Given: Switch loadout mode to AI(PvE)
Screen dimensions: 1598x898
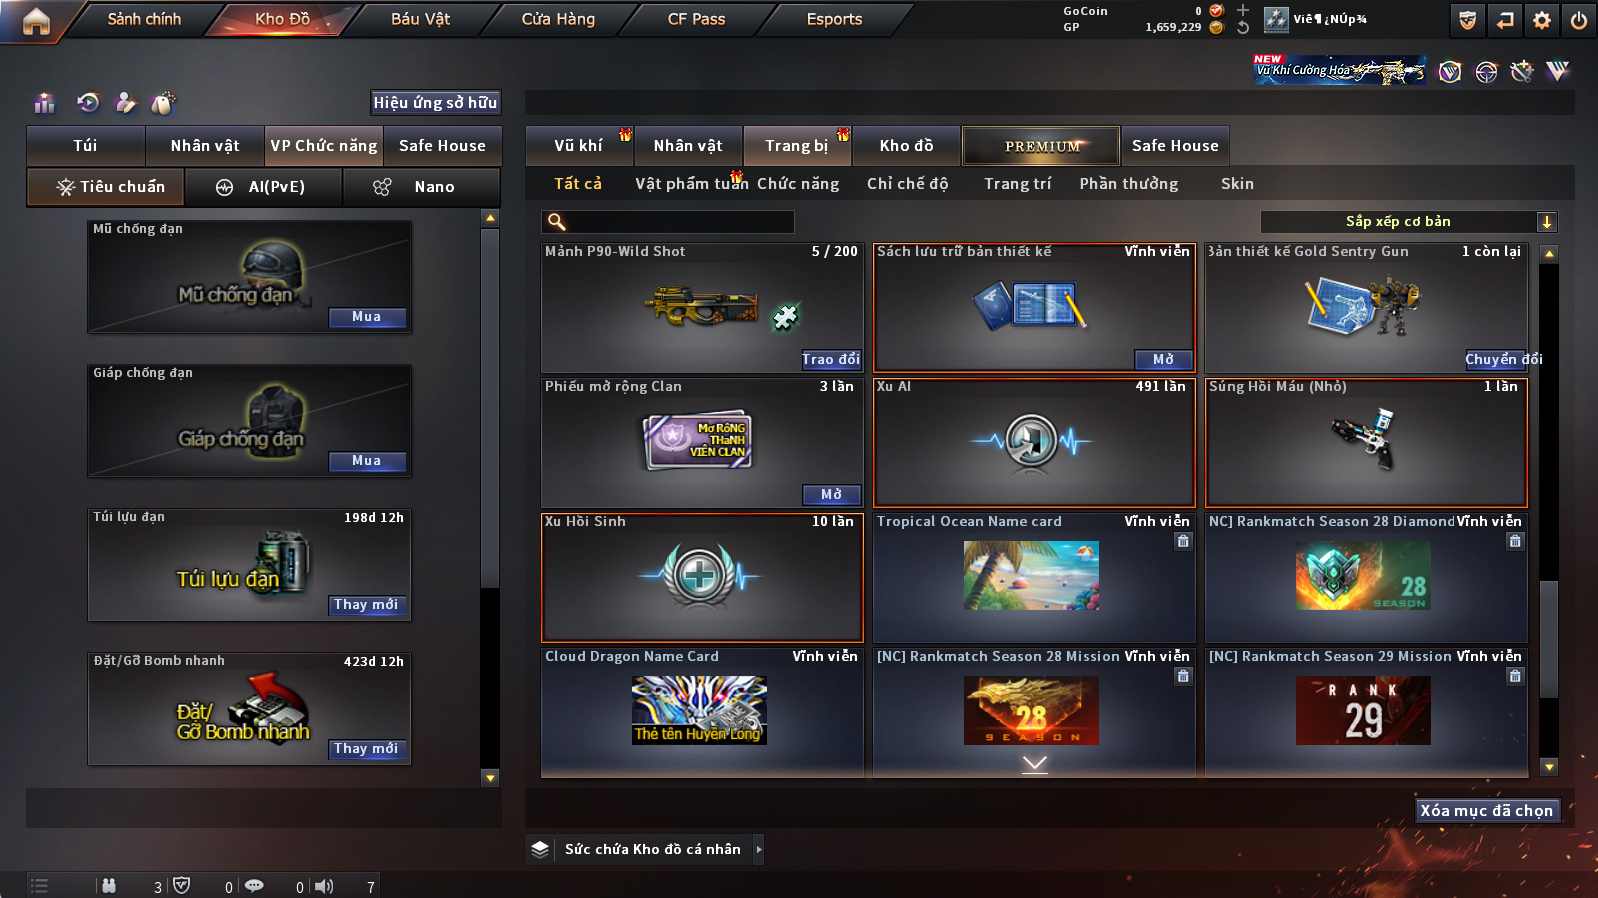Looking at the screenshot, I should point(264,187).
